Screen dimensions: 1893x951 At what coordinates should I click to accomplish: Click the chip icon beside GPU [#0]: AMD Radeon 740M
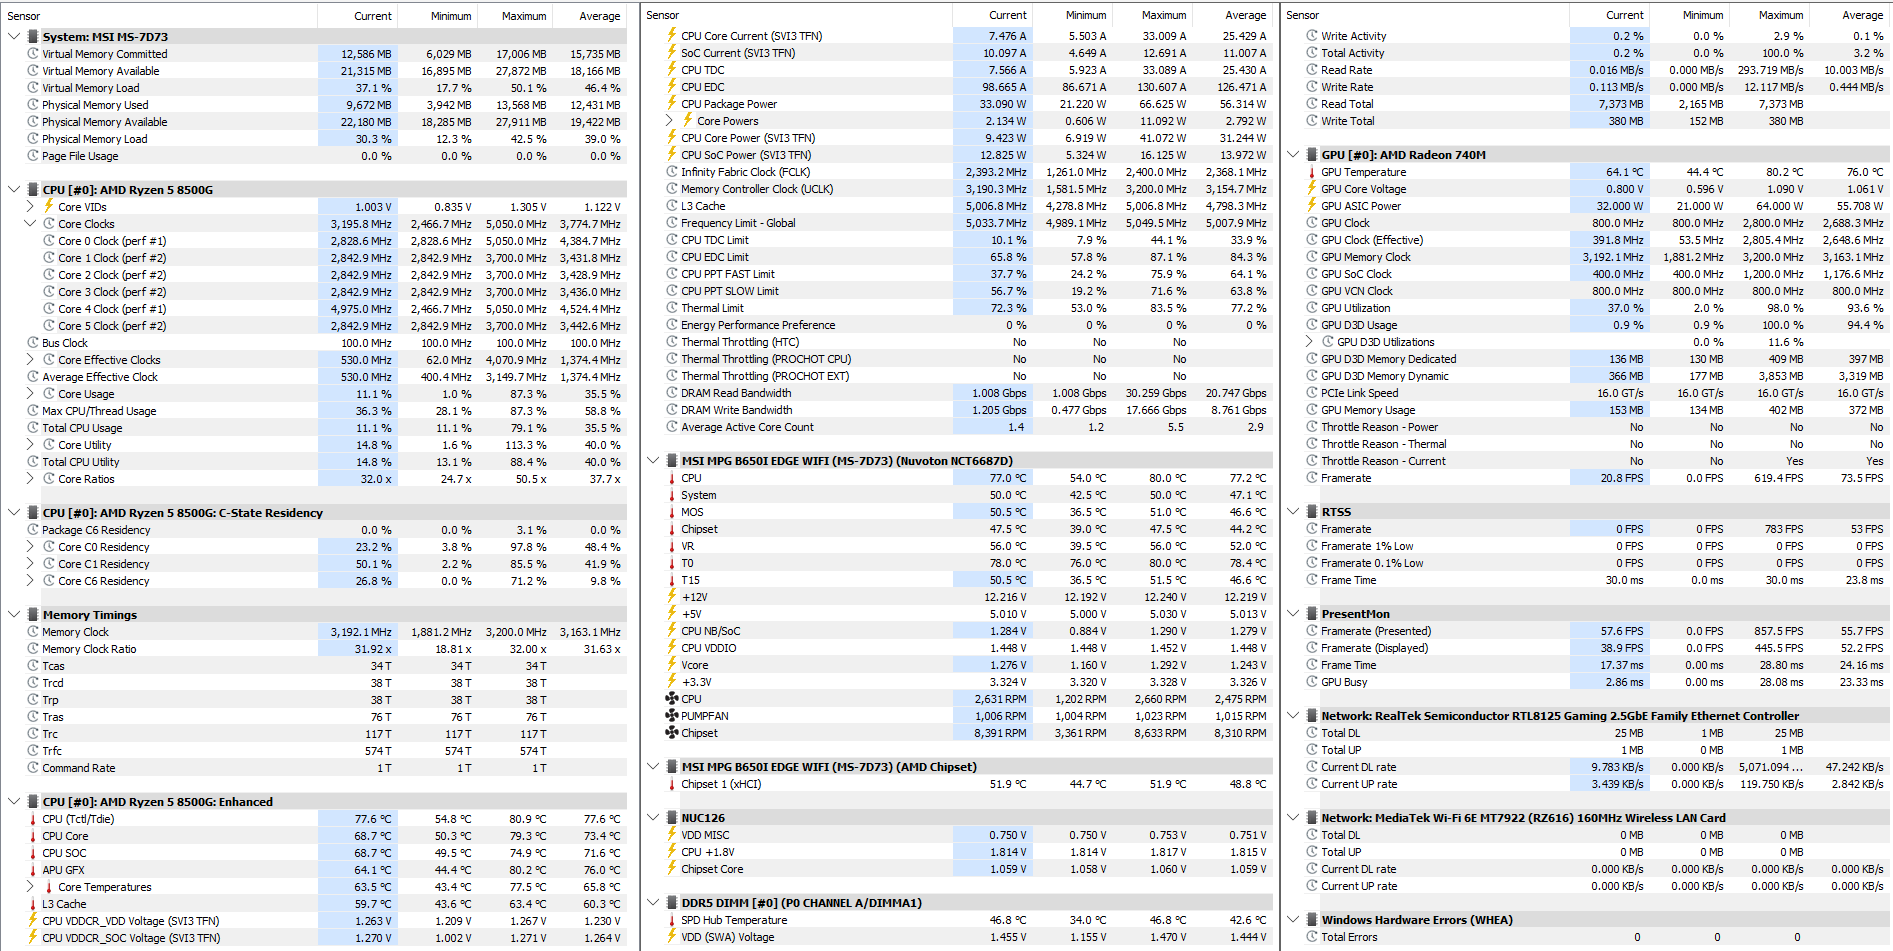pyautogui.click(x=1312, y=155)
